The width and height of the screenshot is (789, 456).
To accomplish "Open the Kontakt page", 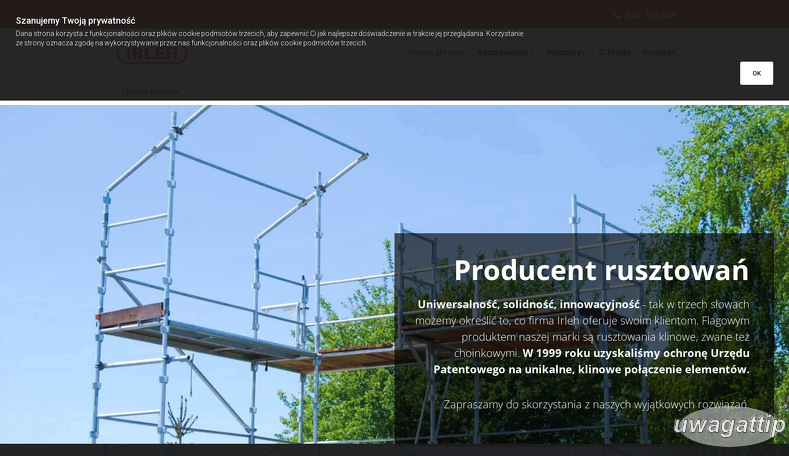I will pos(659,52).
